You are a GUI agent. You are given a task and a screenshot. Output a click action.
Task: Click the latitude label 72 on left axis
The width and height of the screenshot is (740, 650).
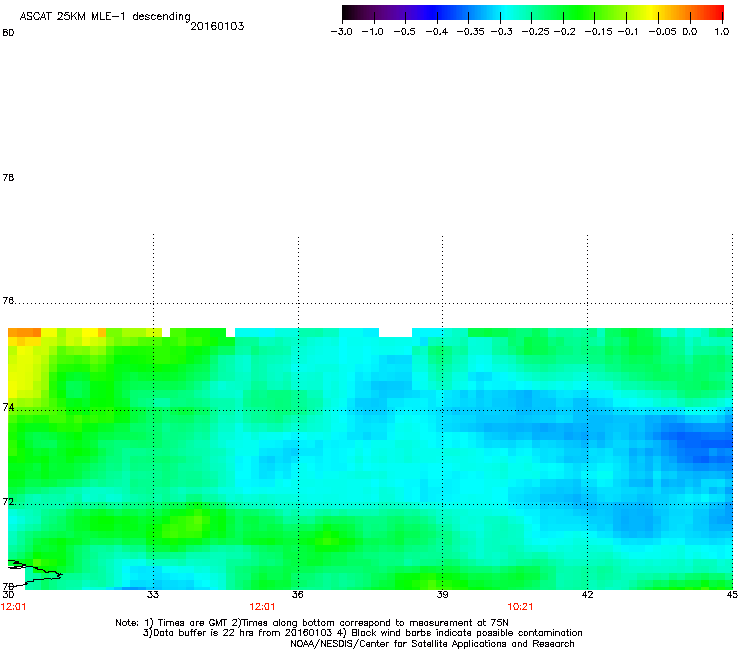pyautogui.click(x=8, y=501)
